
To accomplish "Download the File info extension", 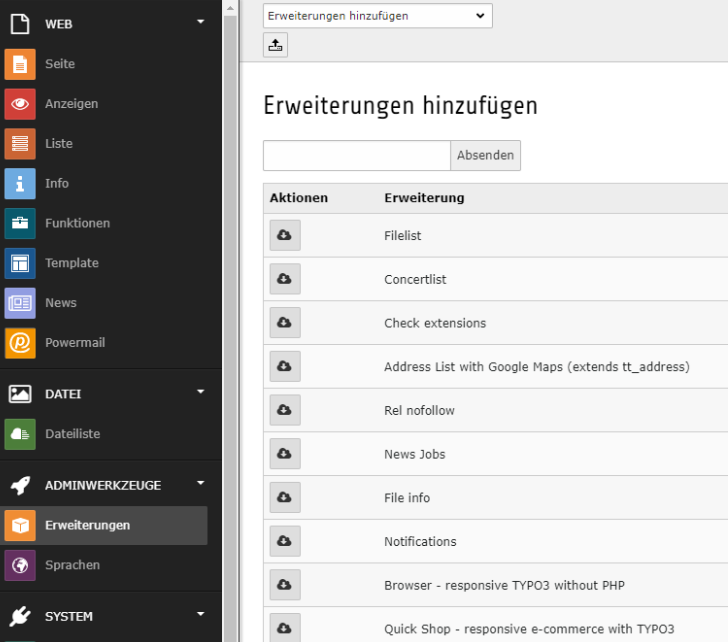I will tap(285, 497).
